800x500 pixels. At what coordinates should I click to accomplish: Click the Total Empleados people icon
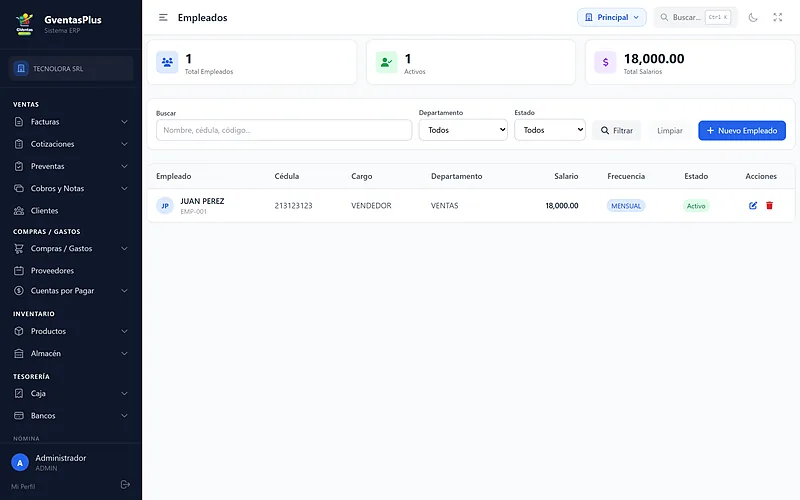tap(167, 62)
